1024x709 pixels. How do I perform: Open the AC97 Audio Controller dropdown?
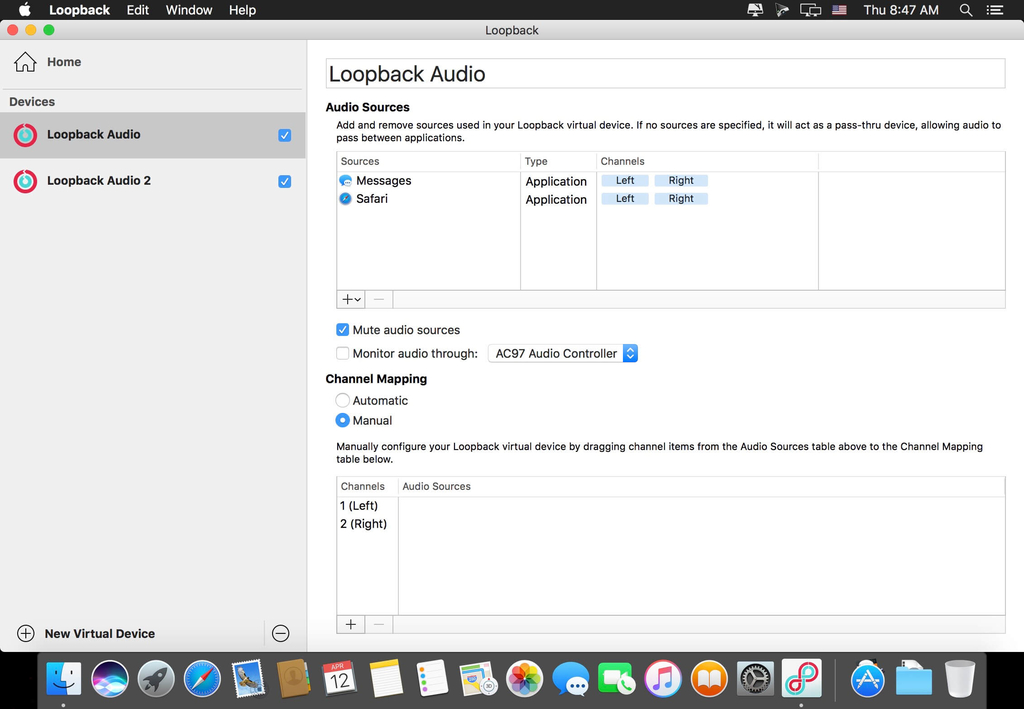[x=563, y=353]
